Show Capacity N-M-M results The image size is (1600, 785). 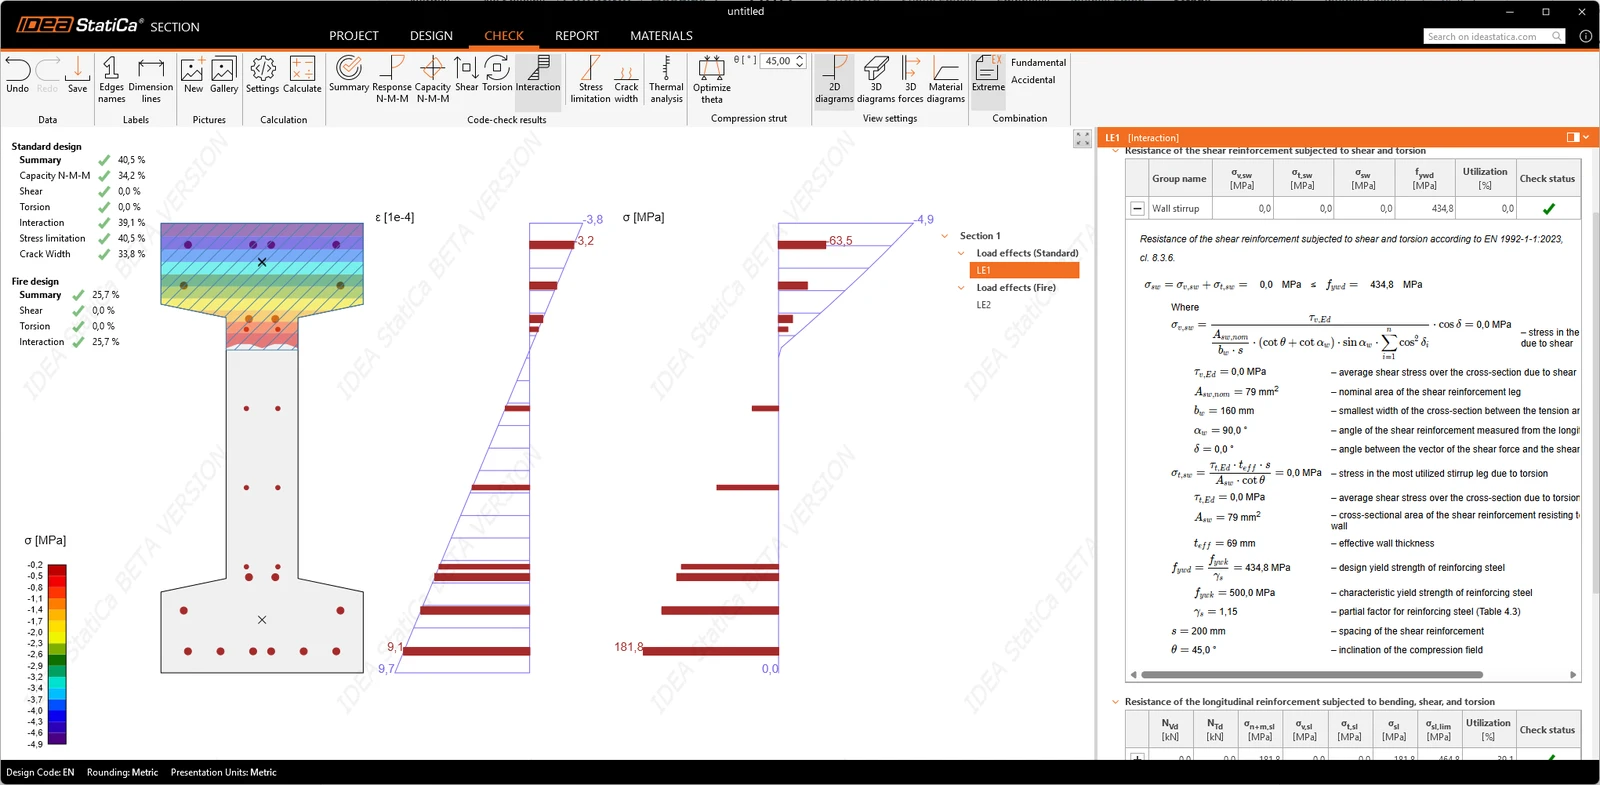[x=433, y=79]
